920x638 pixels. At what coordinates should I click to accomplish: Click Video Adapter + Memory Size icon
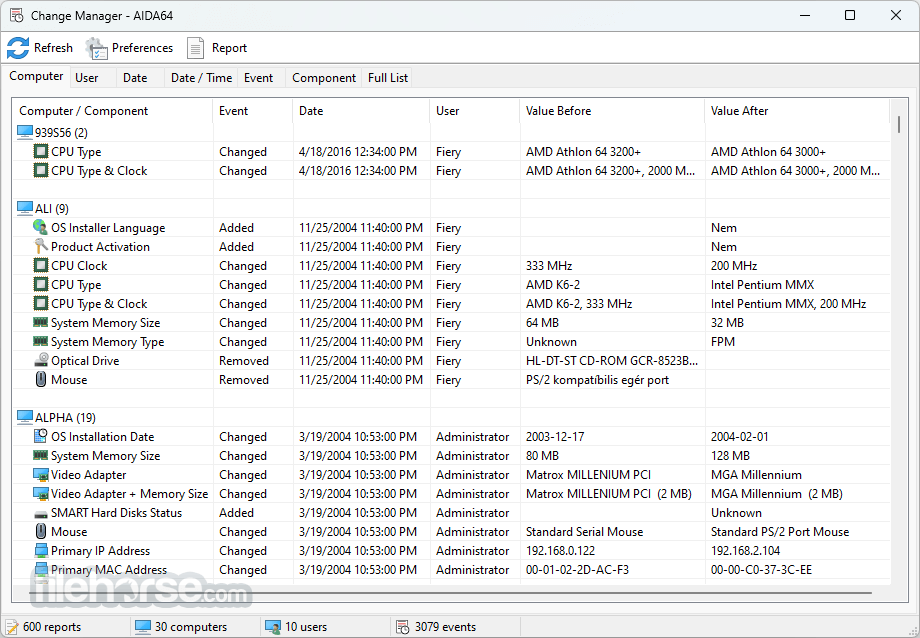40,494
